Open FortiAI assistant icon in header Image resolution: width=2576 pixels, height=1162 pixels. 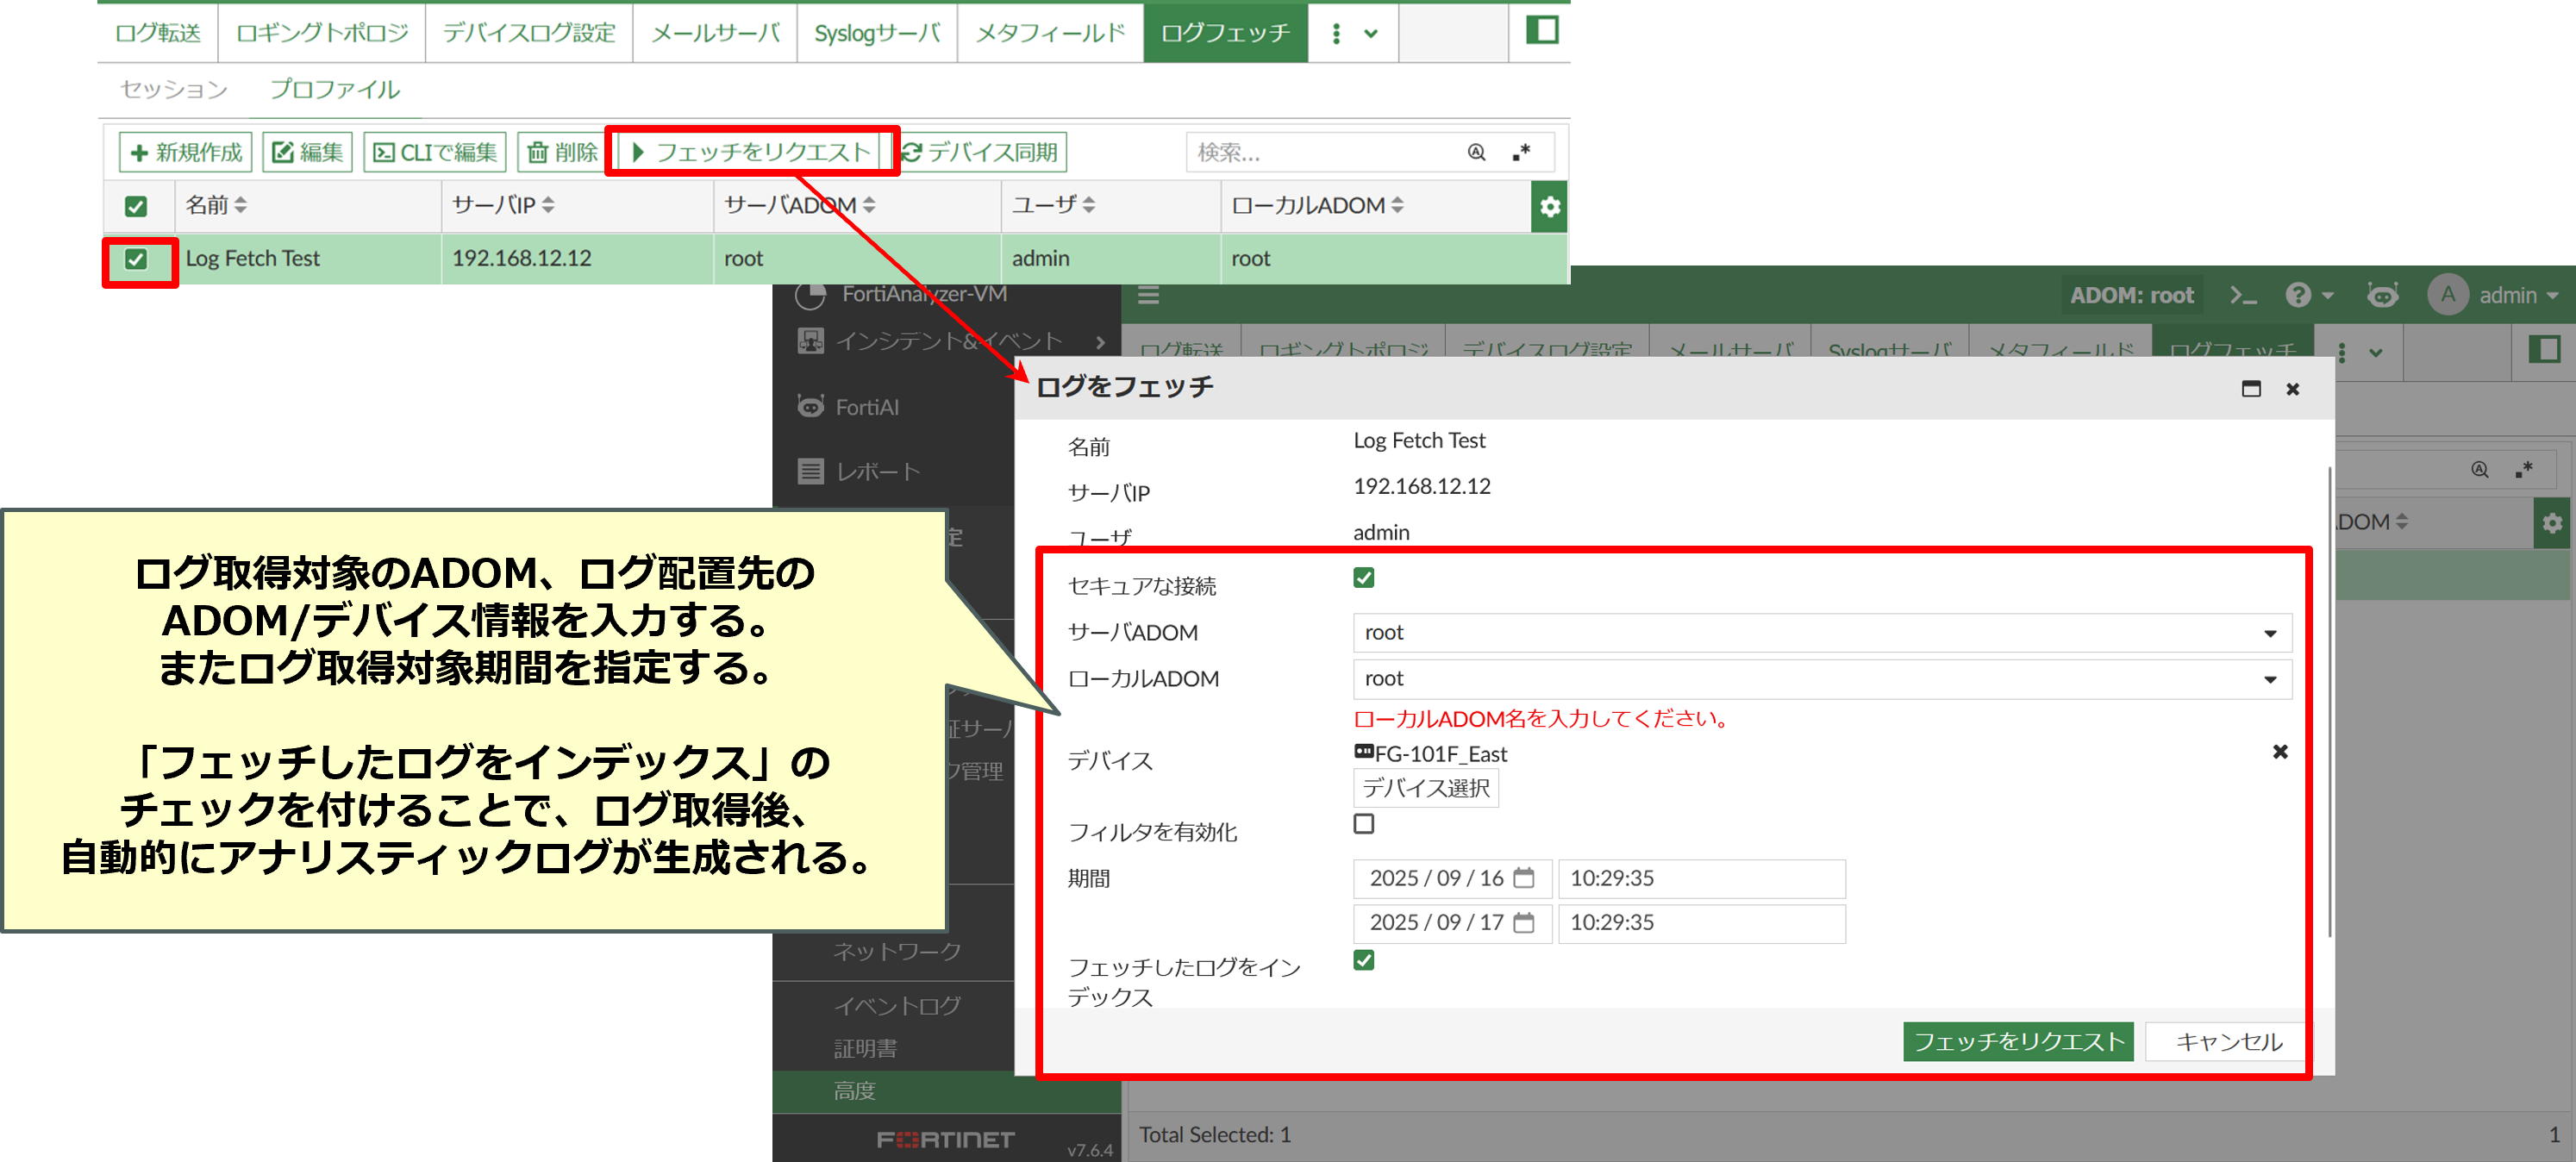(x=2382, y=295)
